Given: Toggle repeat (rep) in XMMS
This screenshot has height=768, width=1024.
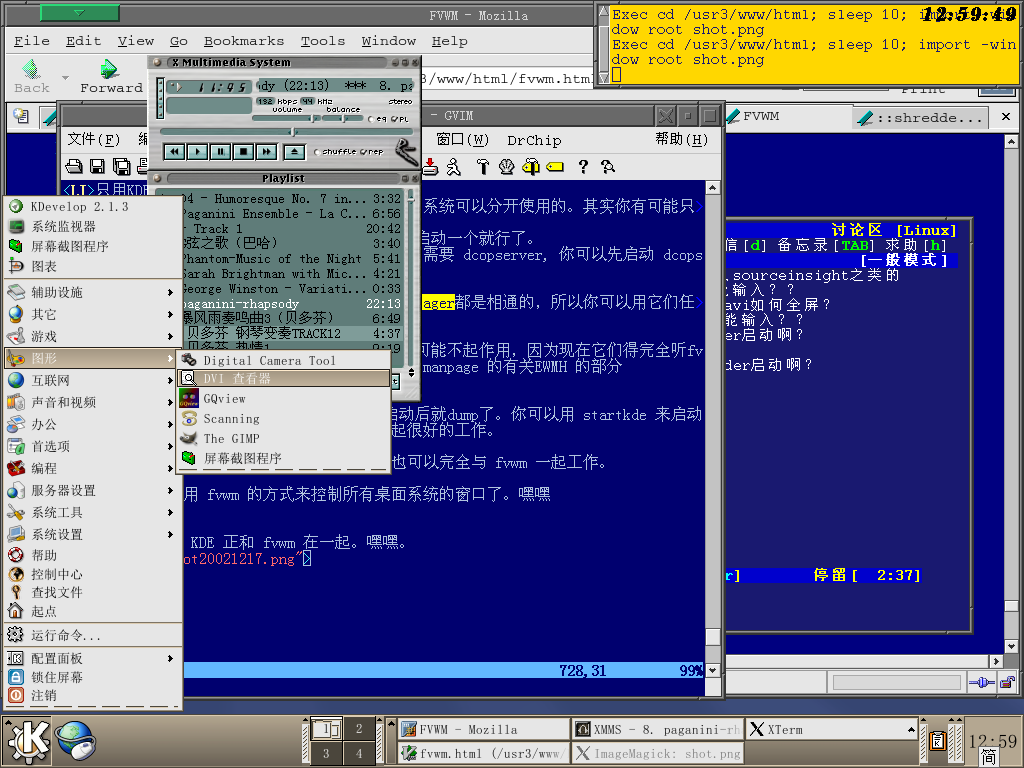Looking at the screenshot, I should click(372, 152).
